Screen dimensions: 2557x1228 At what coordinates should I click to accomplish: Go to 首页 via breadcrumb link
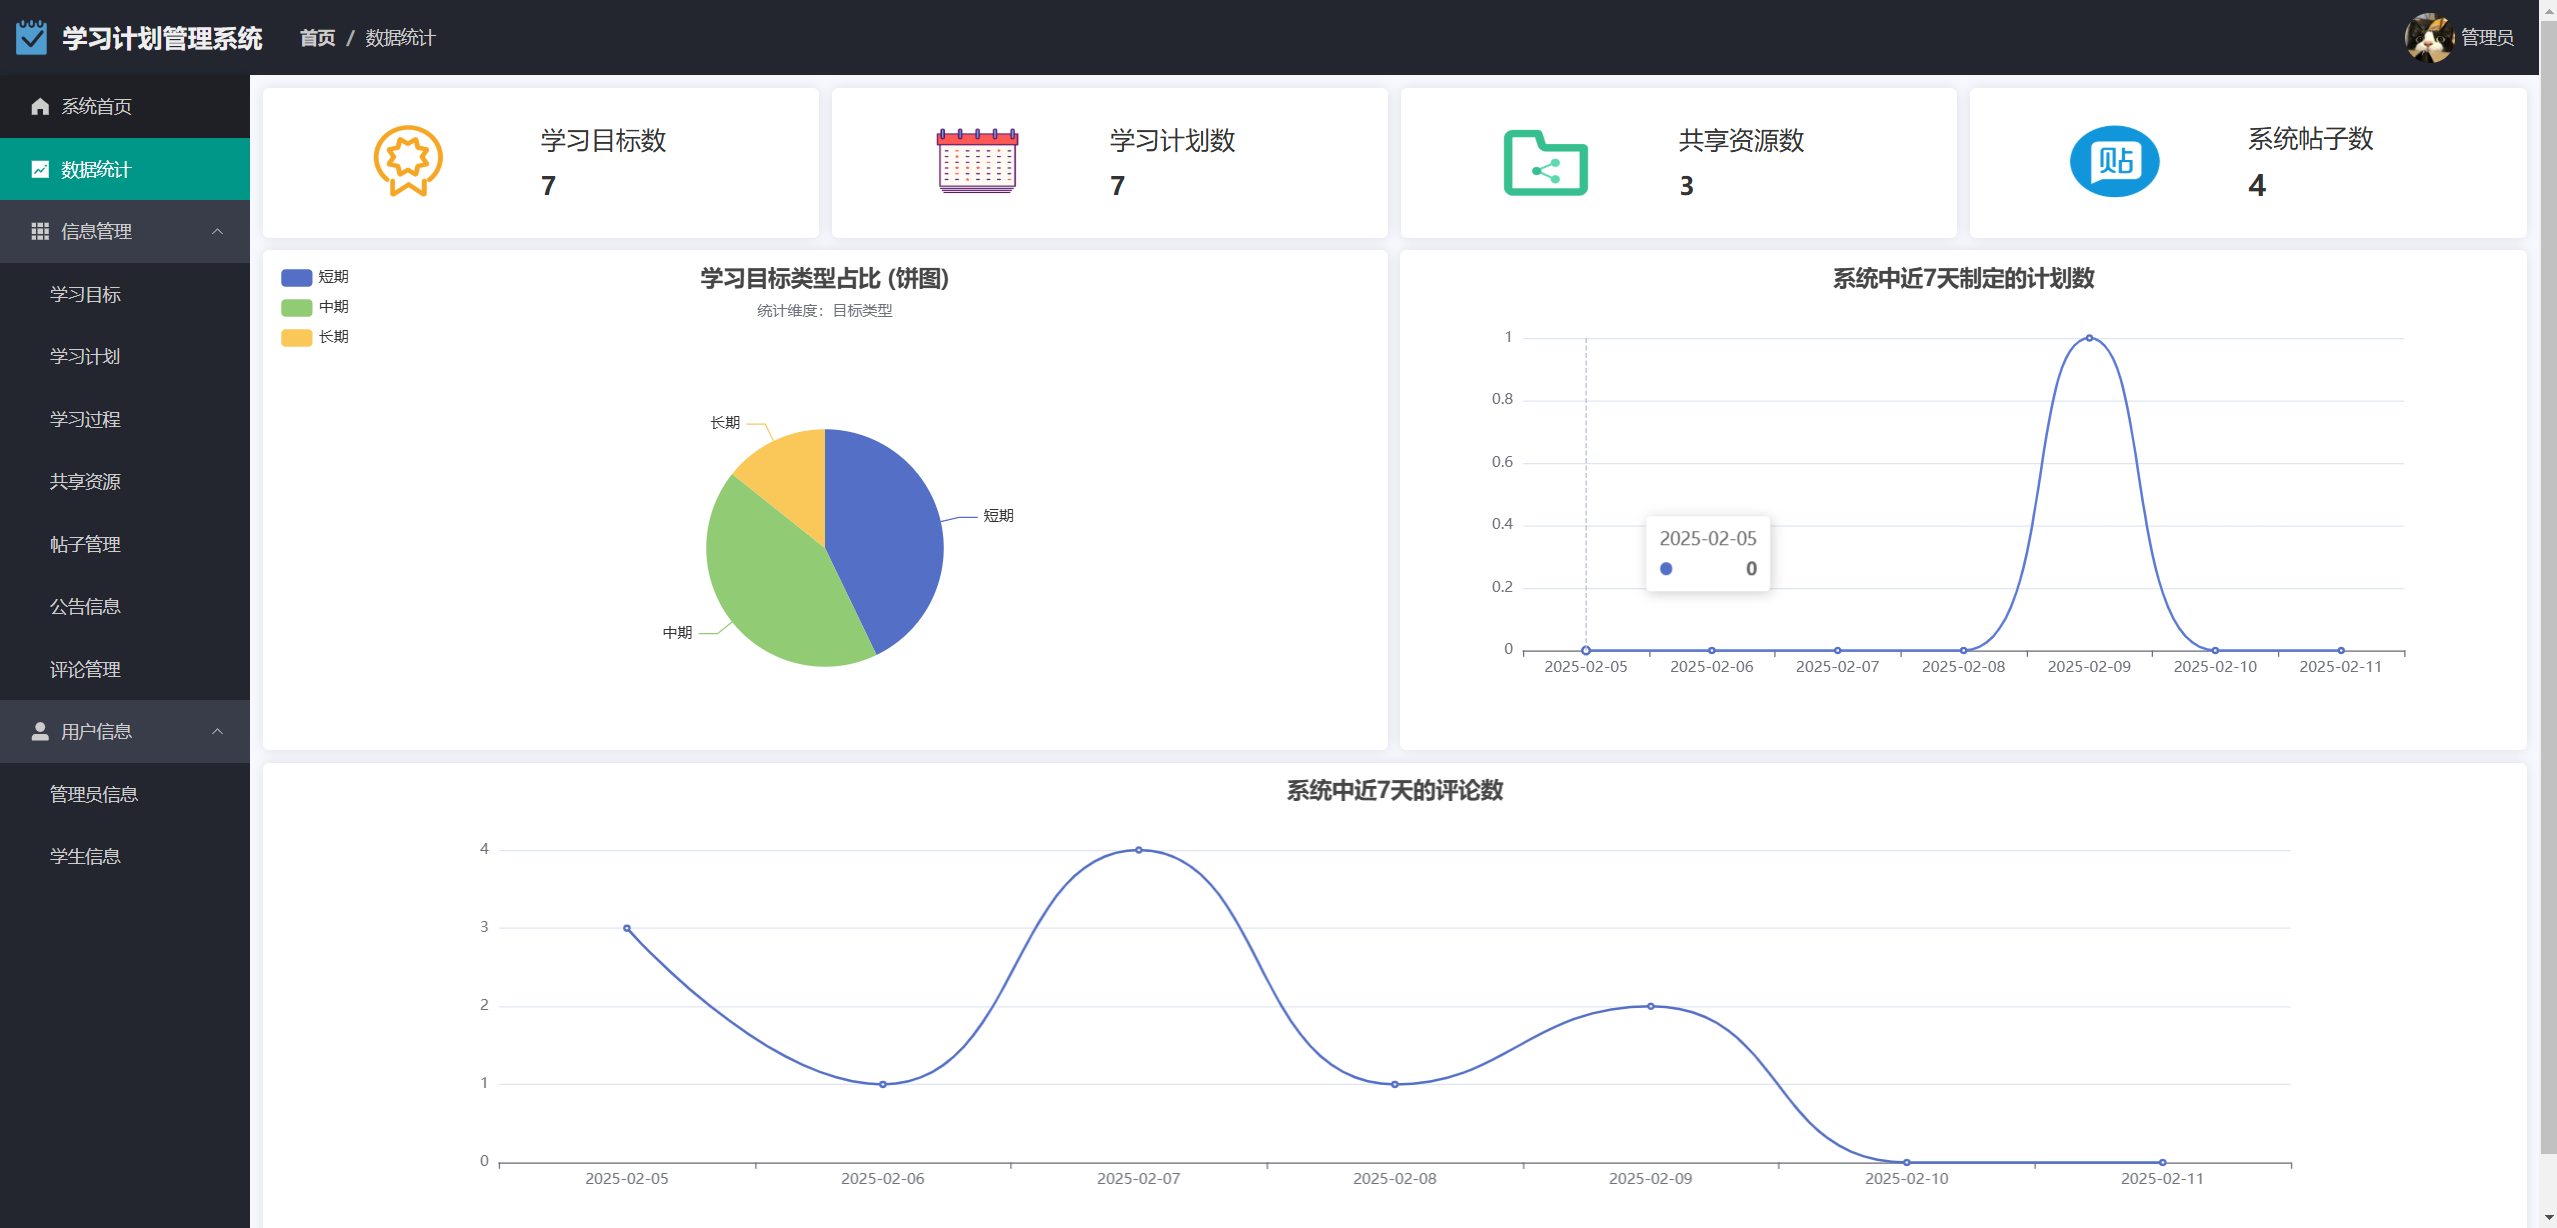coord(317,38)
